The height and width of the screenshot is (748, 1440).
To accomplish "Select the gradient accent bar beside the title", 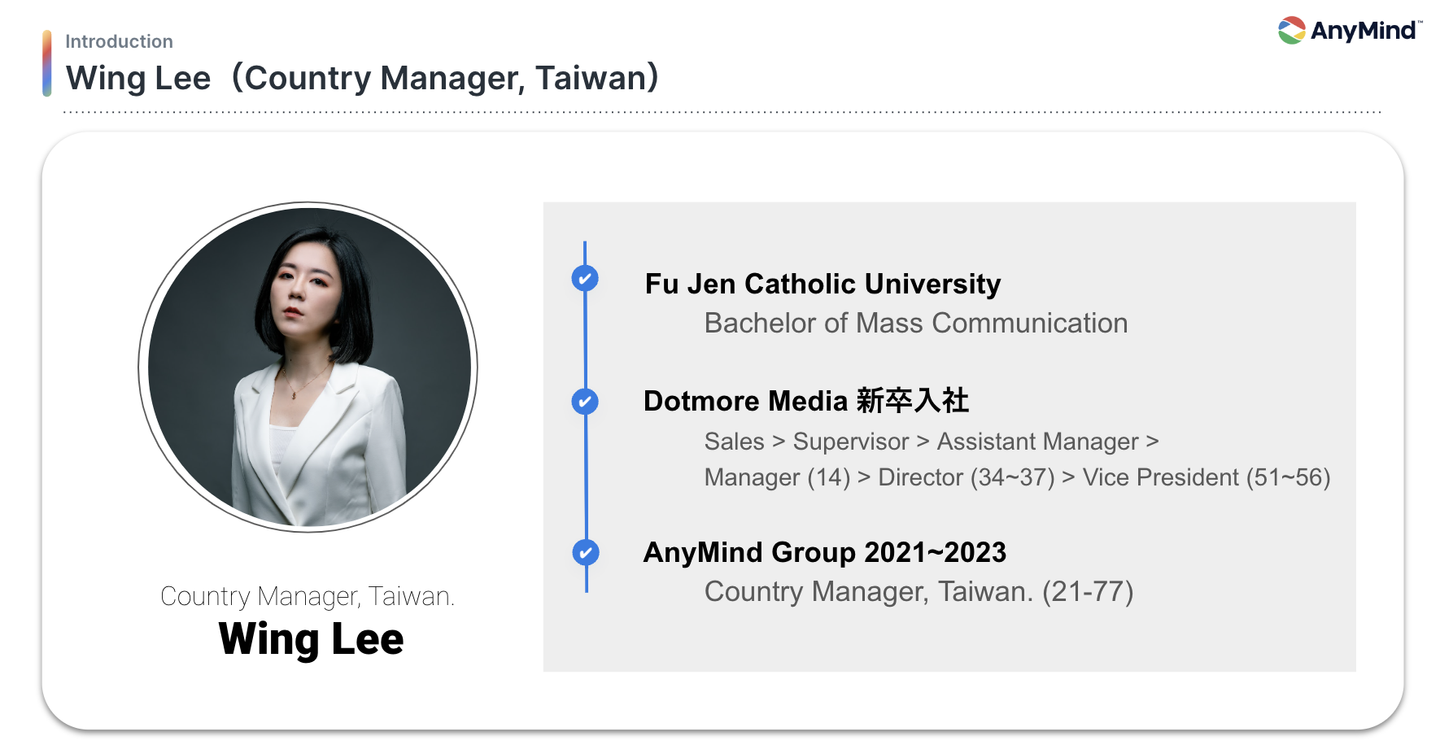I will tap(47, 63).
